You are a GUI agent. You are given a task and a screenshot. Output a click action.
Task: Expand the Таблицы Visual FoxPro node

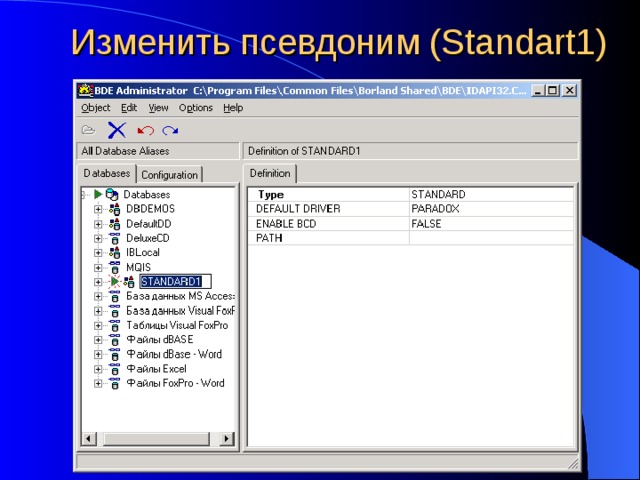(98, 325)
